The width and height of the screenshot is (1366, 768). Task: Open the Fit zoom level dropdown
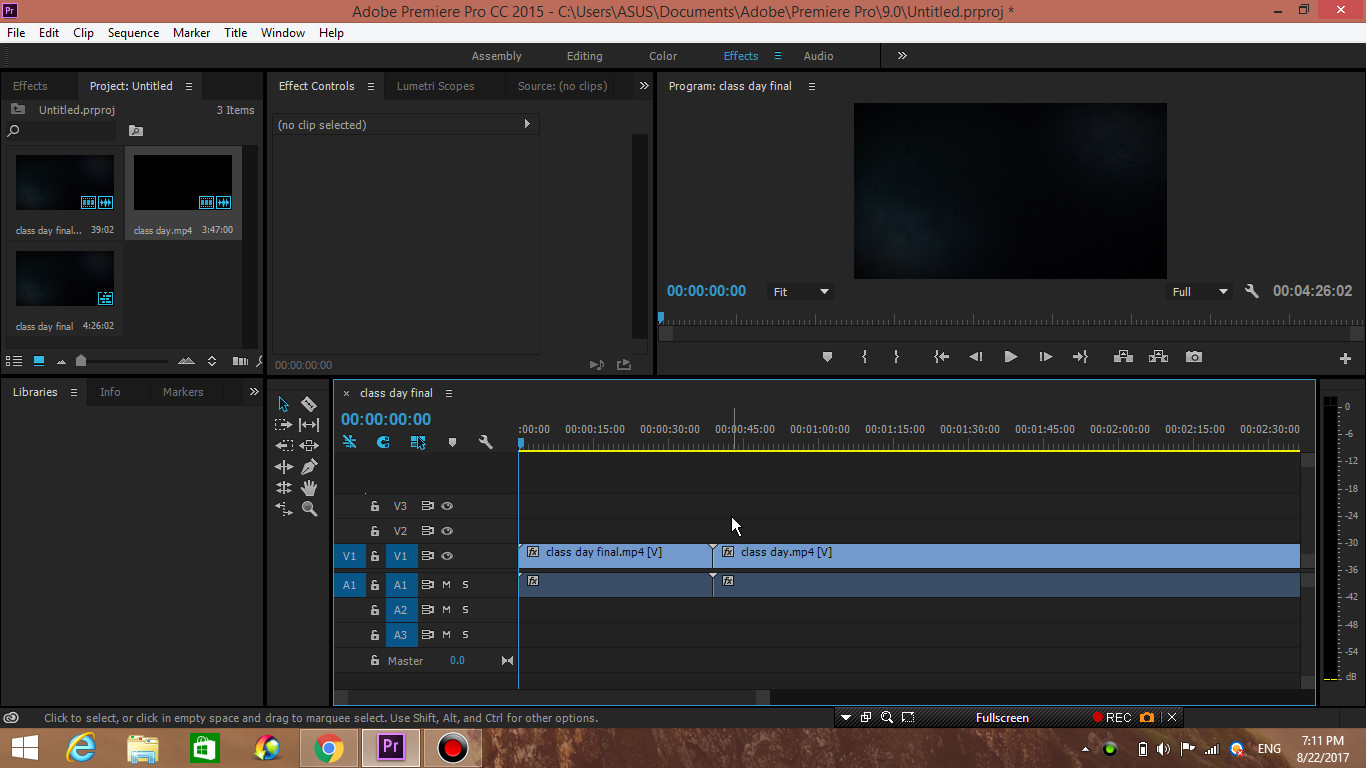[x=801, y=292]
